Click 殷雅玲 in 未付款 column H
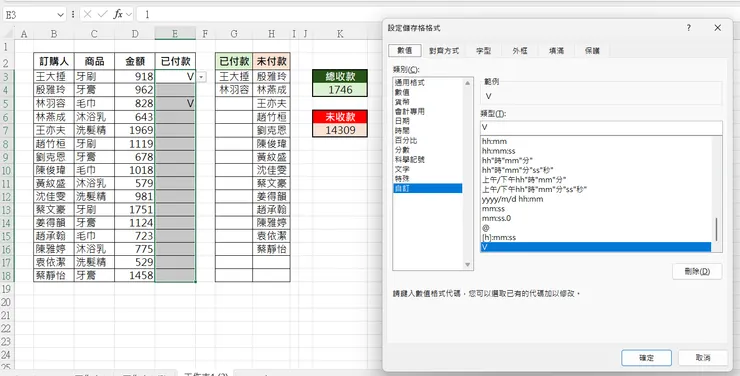This screenshot has height=376, width=740. click(x=271, y=76)
